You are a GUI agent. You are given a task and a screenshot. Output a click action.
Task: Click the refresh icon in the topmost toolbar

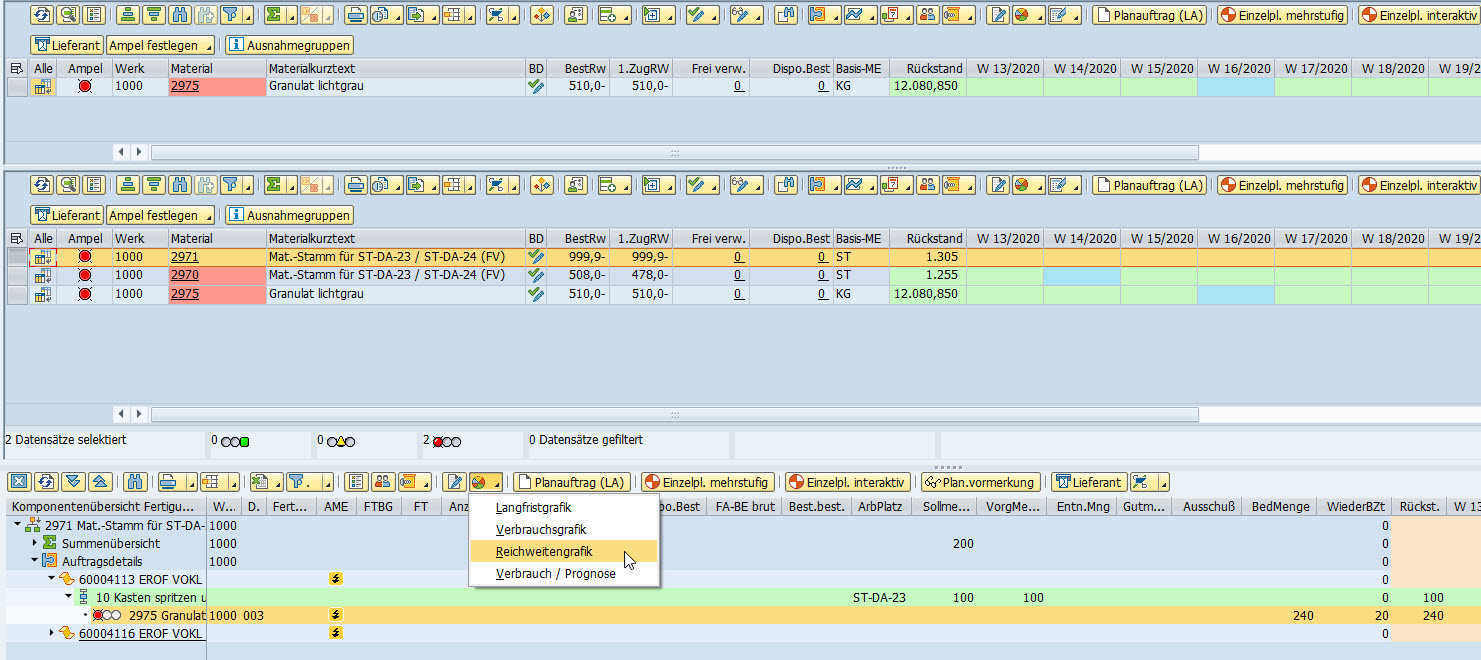click(x=41, y=16)
